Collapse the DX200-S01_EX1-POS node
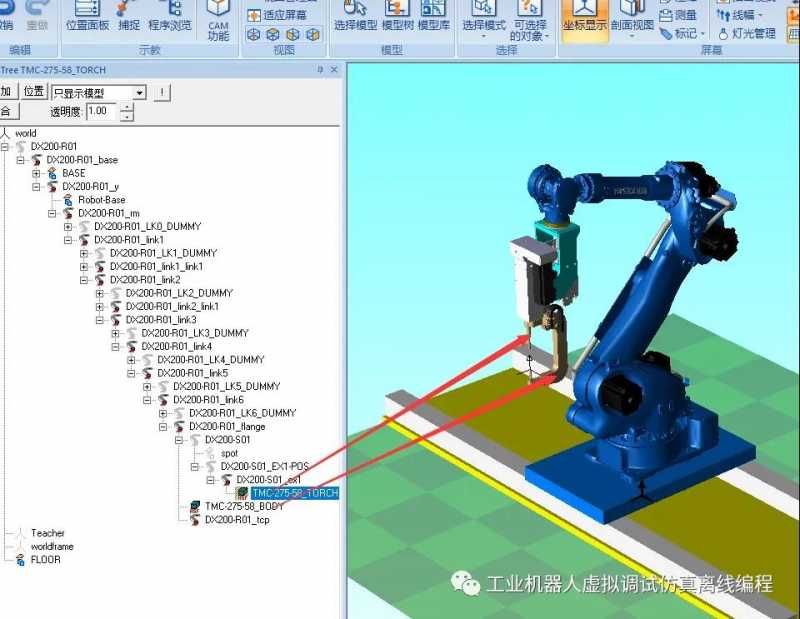Screen dimensions: 800x619 [194, 466]
